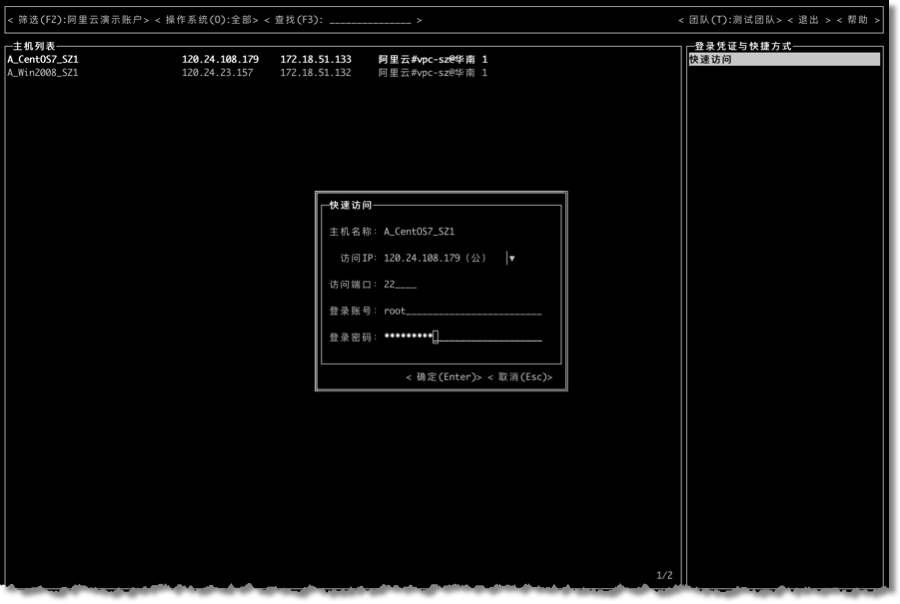This screenshot has height=604, width=900.
Task: Select host A_CentOS7_SZ1 in host list
Action: (43, 60)
